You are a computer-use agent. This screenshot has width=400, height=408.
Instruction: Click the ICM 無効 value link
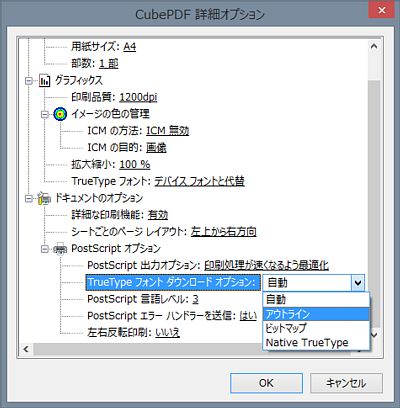(168, 131)
